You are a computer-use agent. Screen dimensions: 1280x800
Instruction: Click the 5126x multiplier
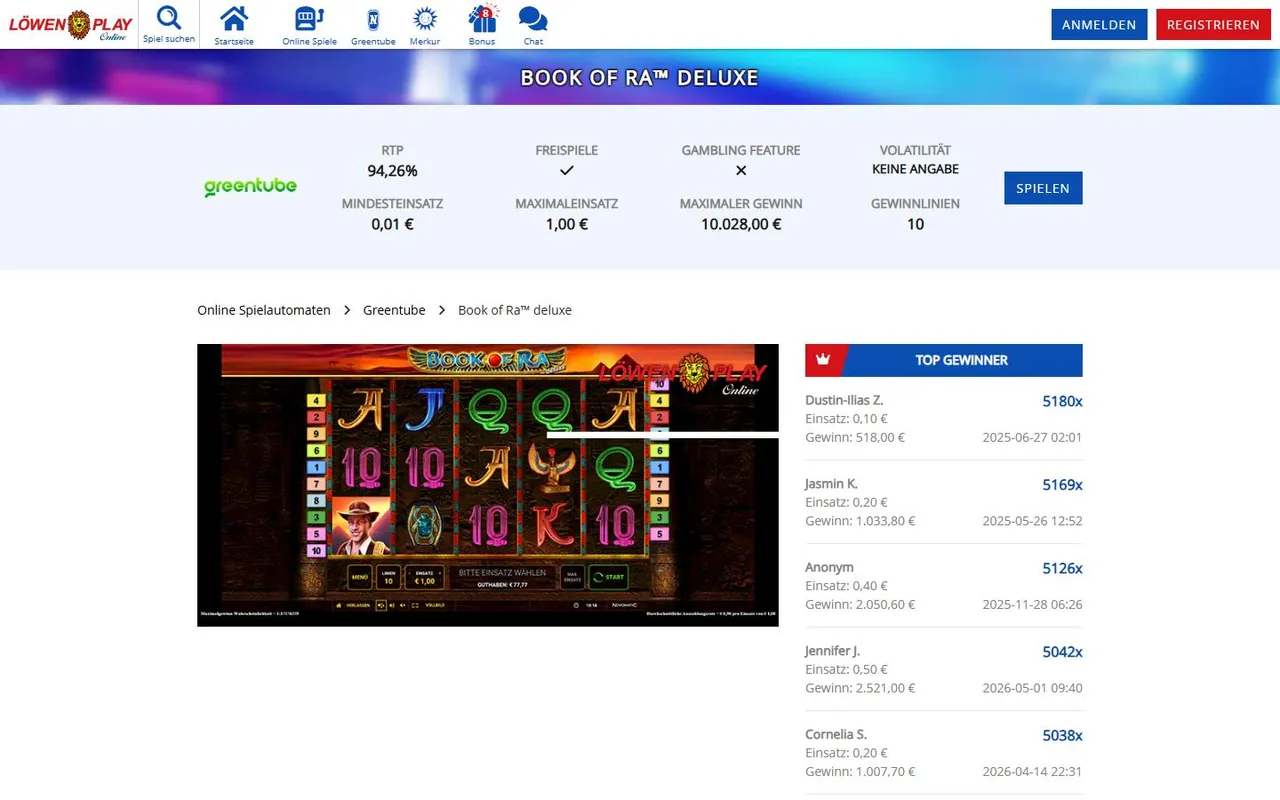(1062, 568)
